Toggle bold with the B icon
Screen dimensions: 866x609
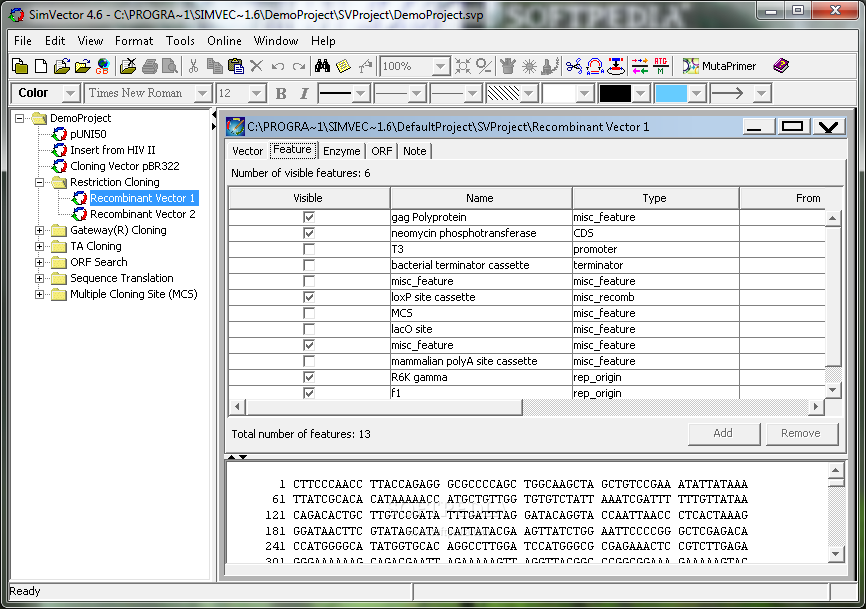click(281, 93)
